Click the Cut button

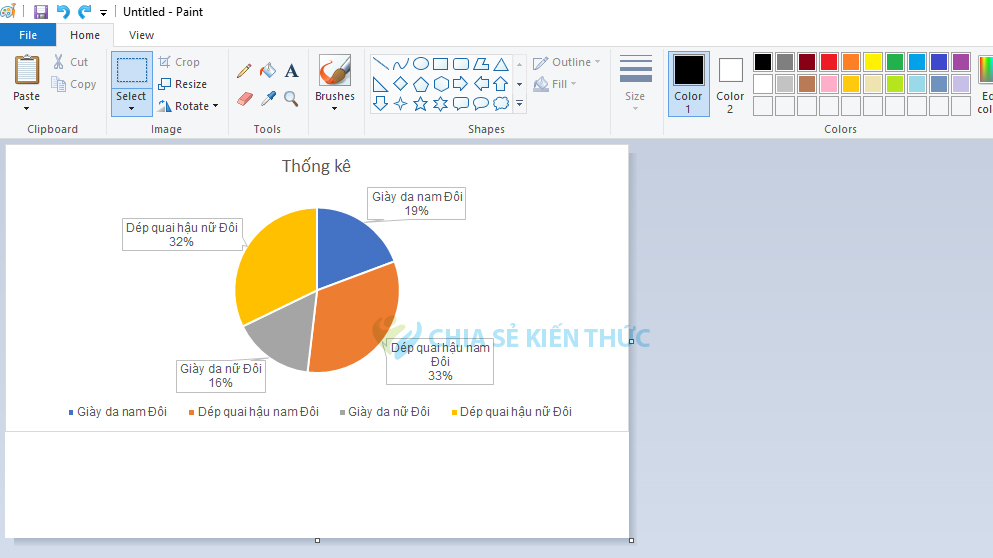(x=71, y=62)
